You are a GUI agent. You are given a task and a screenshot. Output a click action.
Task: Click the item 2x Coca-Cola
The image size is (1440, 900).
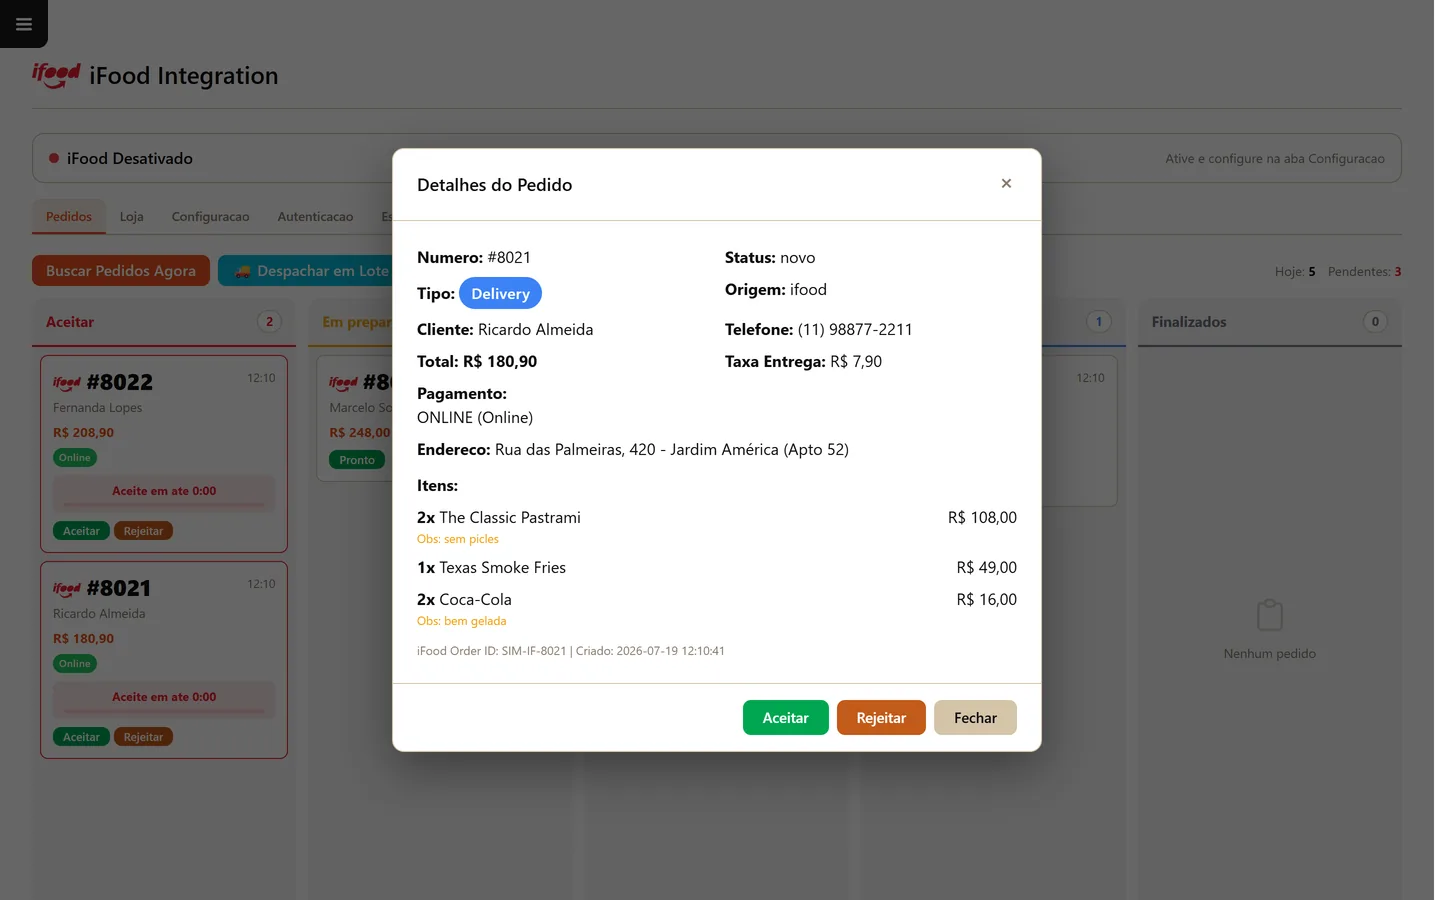(464, 600)
